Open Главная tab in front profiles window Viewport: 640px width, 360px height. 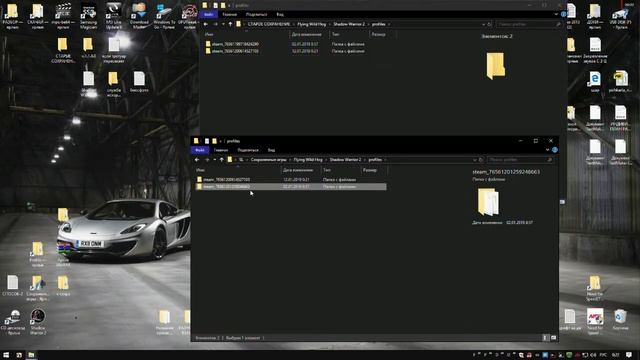coord(221,150)
